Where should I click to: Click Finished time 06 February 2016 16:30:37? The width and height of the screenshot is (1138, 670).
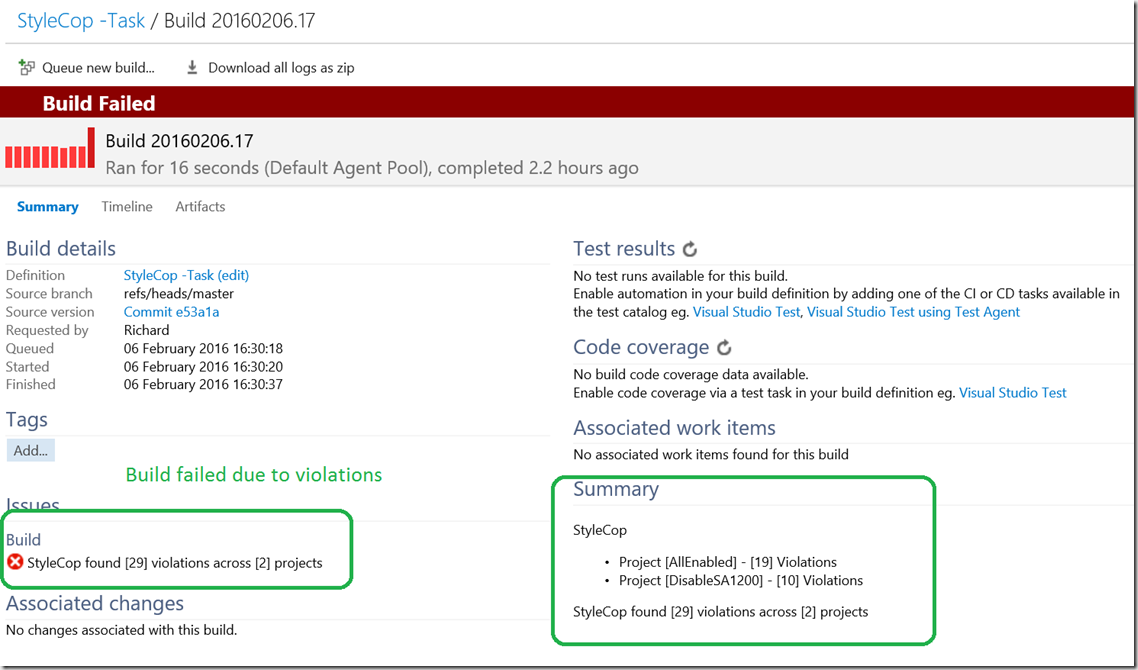(x=203, y=384)
